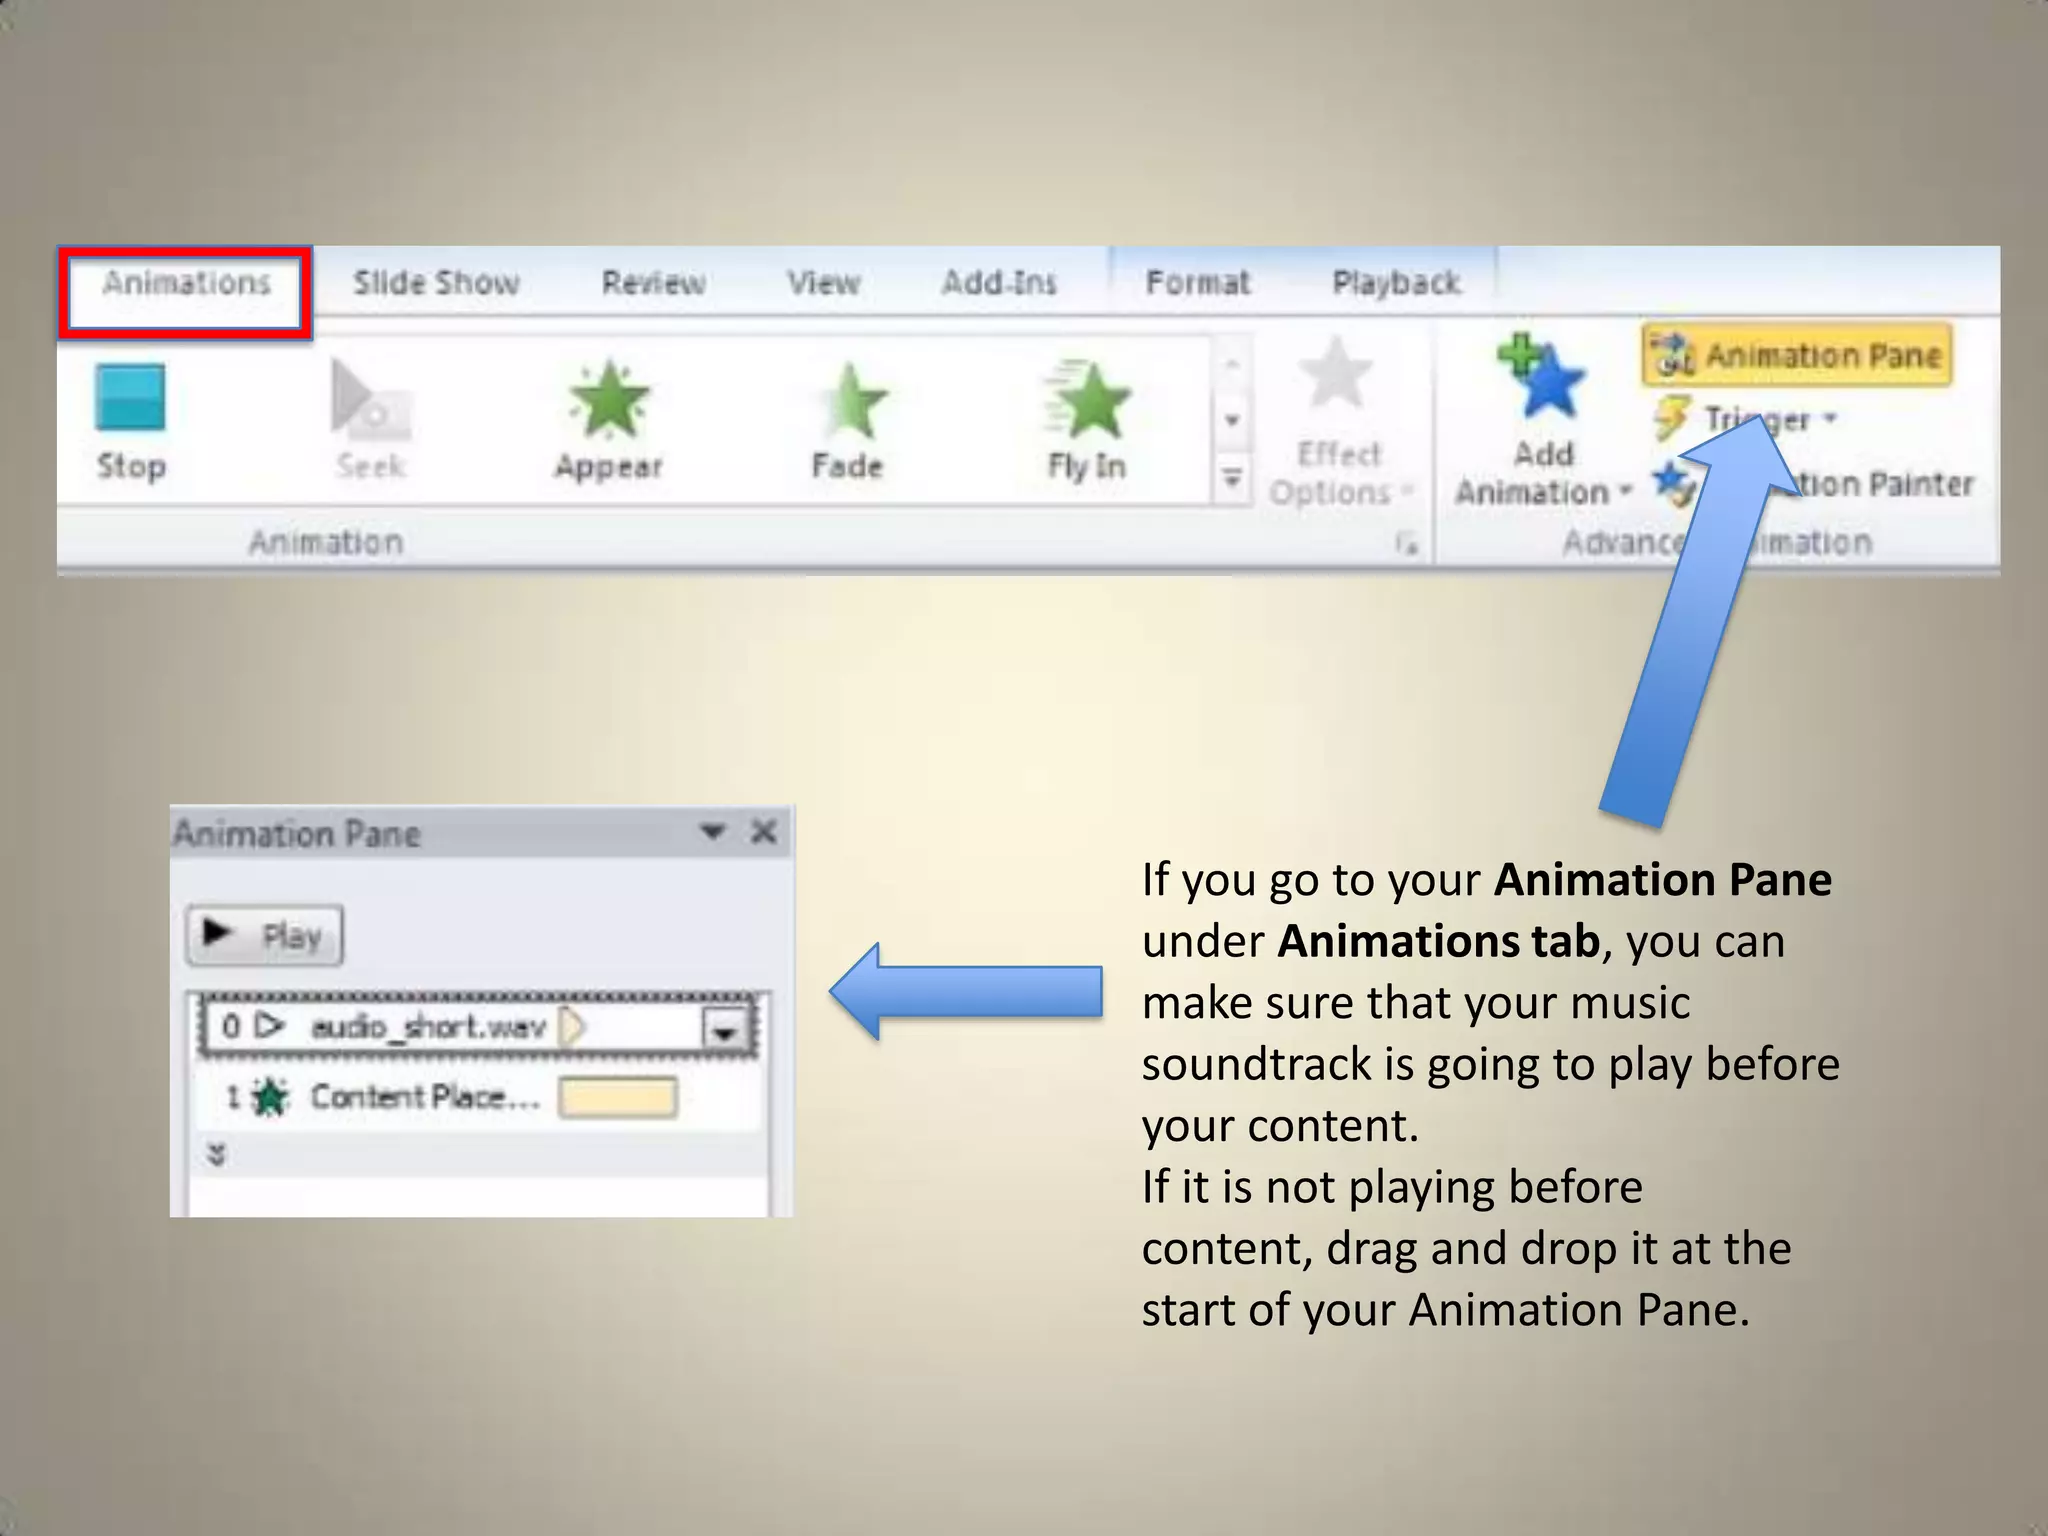This screenshot has width=2048, height=1536.
Task: Open the Animation Pane options arrow
Action: point(712,831)
